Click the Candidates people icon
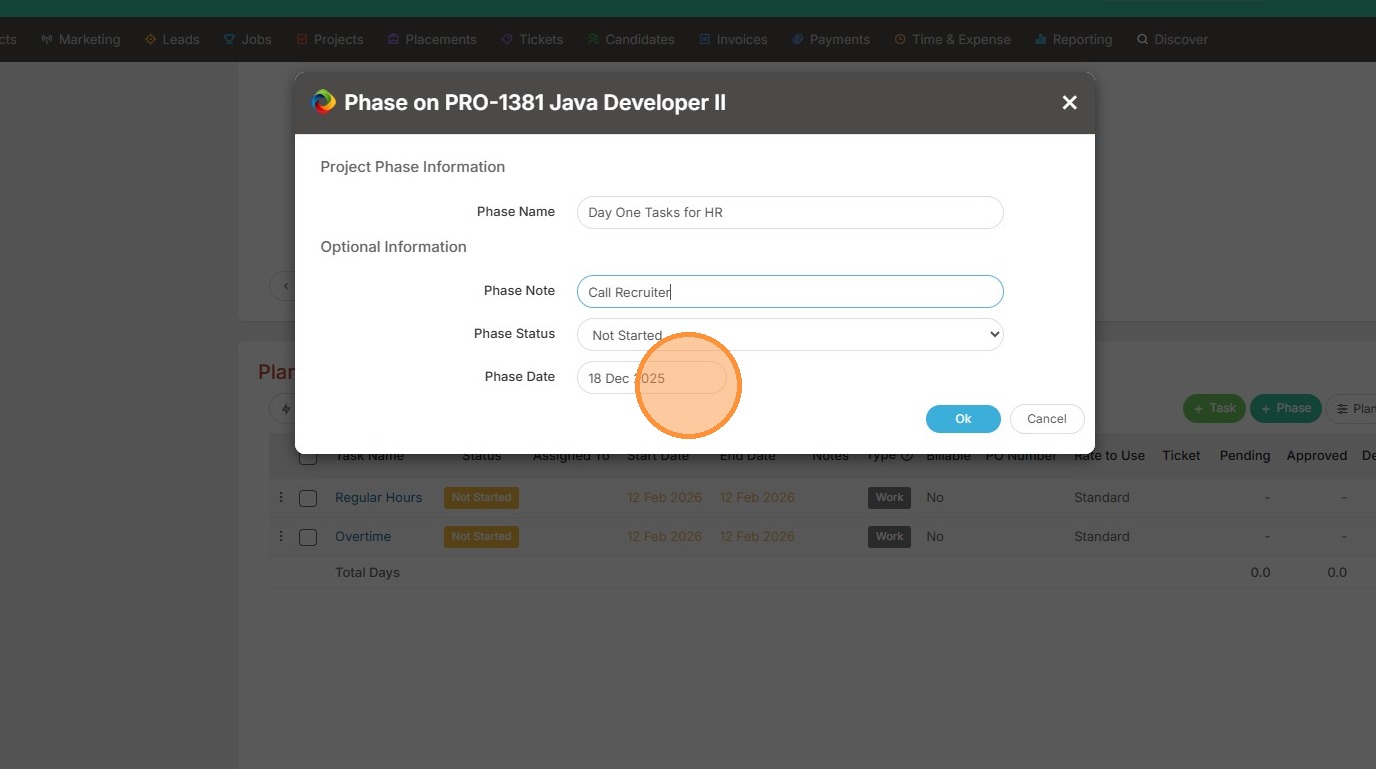The width and height of the screenshot is (1376, 769). point(594,40)
